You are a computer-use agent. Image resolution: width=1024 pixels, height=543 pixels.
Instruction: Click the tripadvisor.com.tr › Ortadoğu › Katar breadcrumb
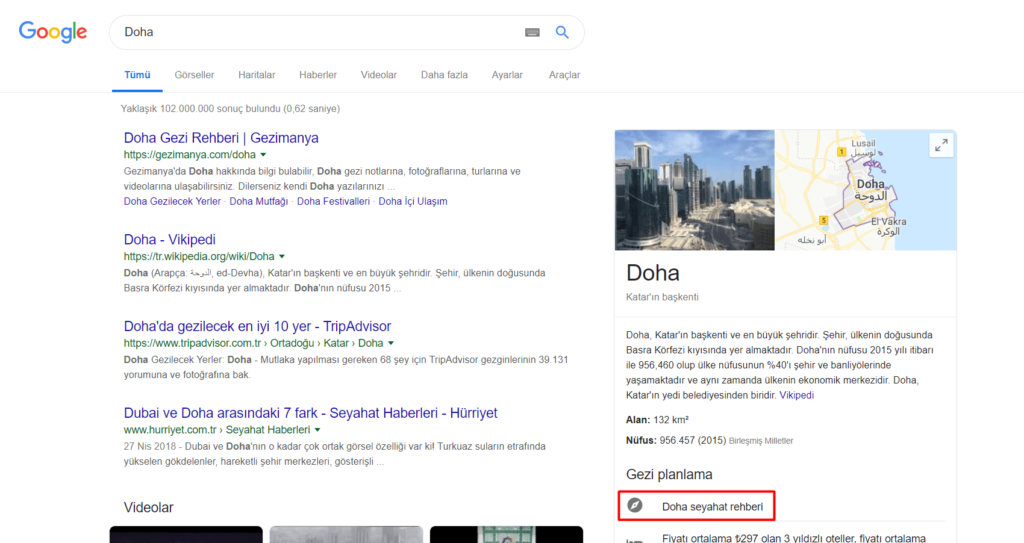[x=253, y=343]
